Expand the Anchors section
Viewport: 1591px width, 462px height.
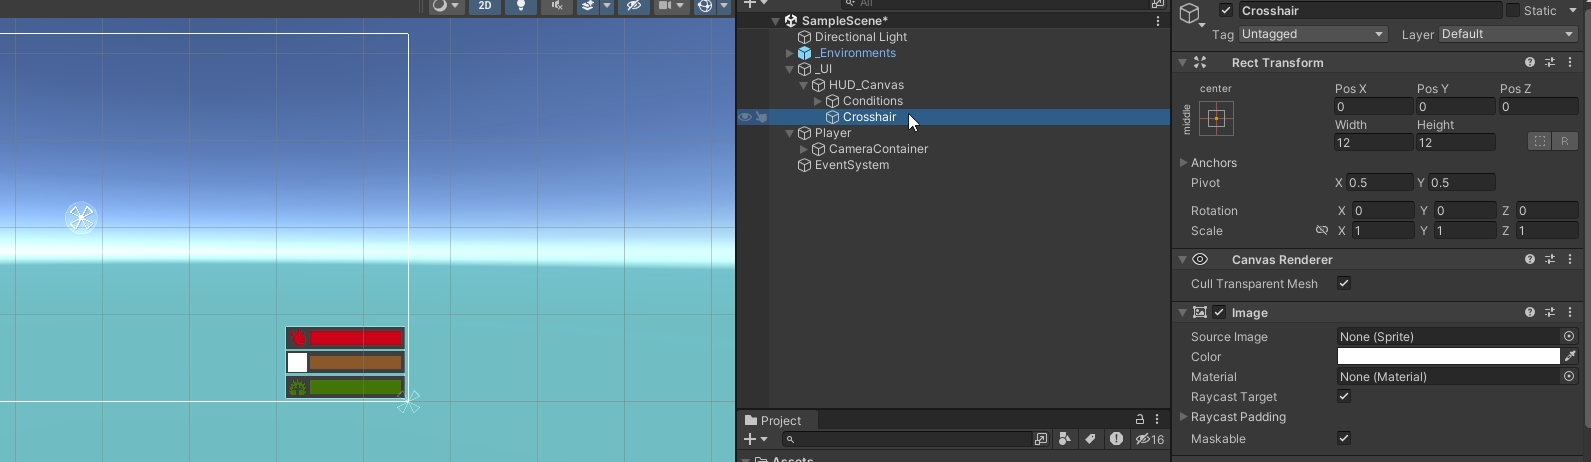tap(1183, 163)
